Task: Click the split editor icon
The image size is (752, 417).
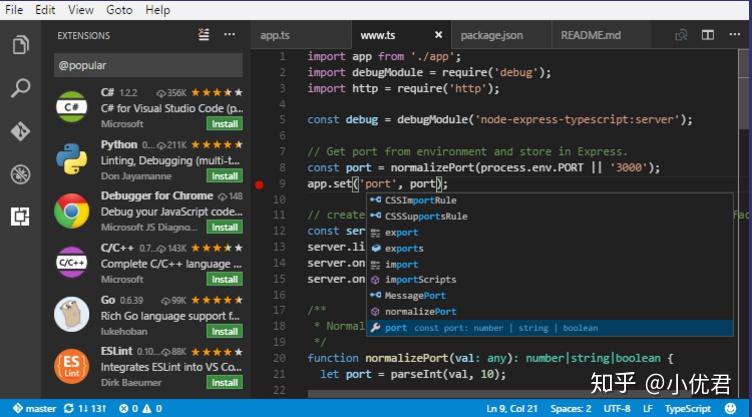Action: [x=708, y=35]
